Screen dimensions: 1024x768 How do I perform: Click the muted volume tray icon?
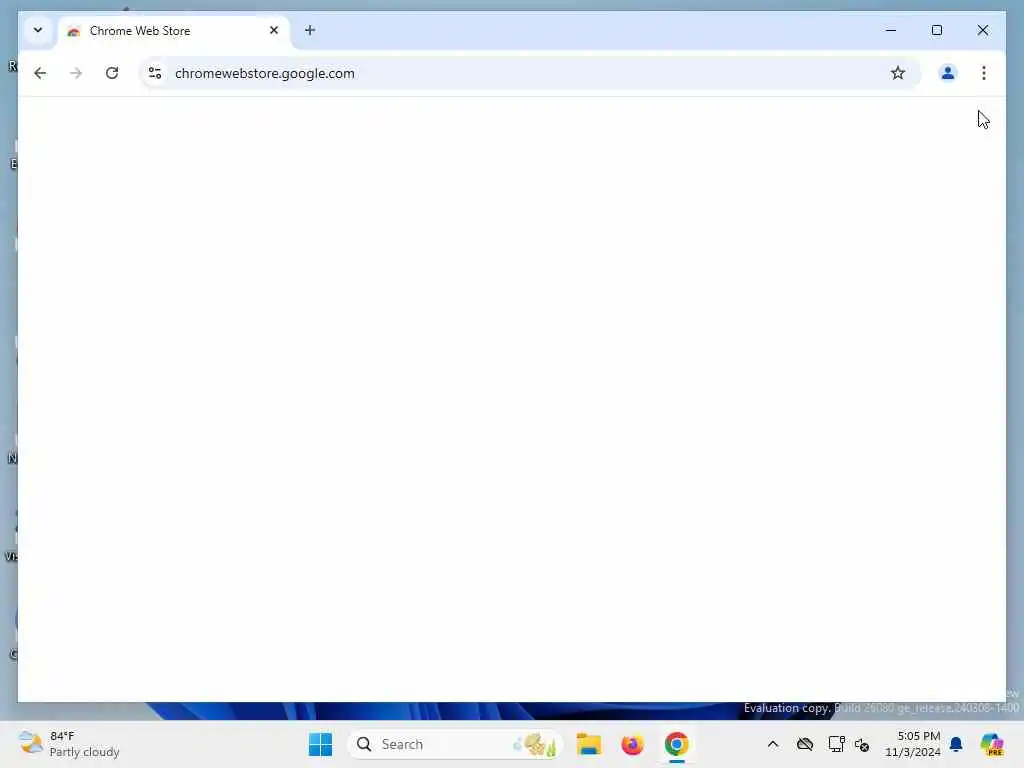coord(862,744)
